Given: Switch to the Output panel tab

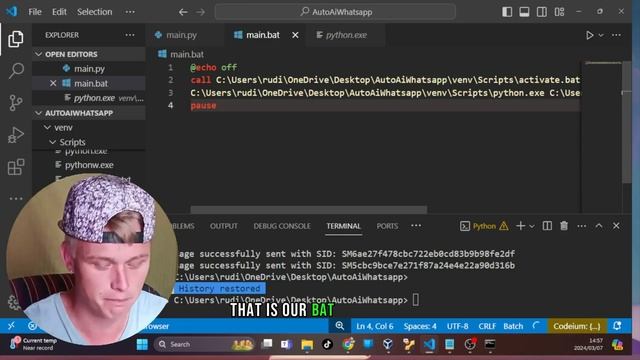Looking at the screenshot, I should point(224,226).
